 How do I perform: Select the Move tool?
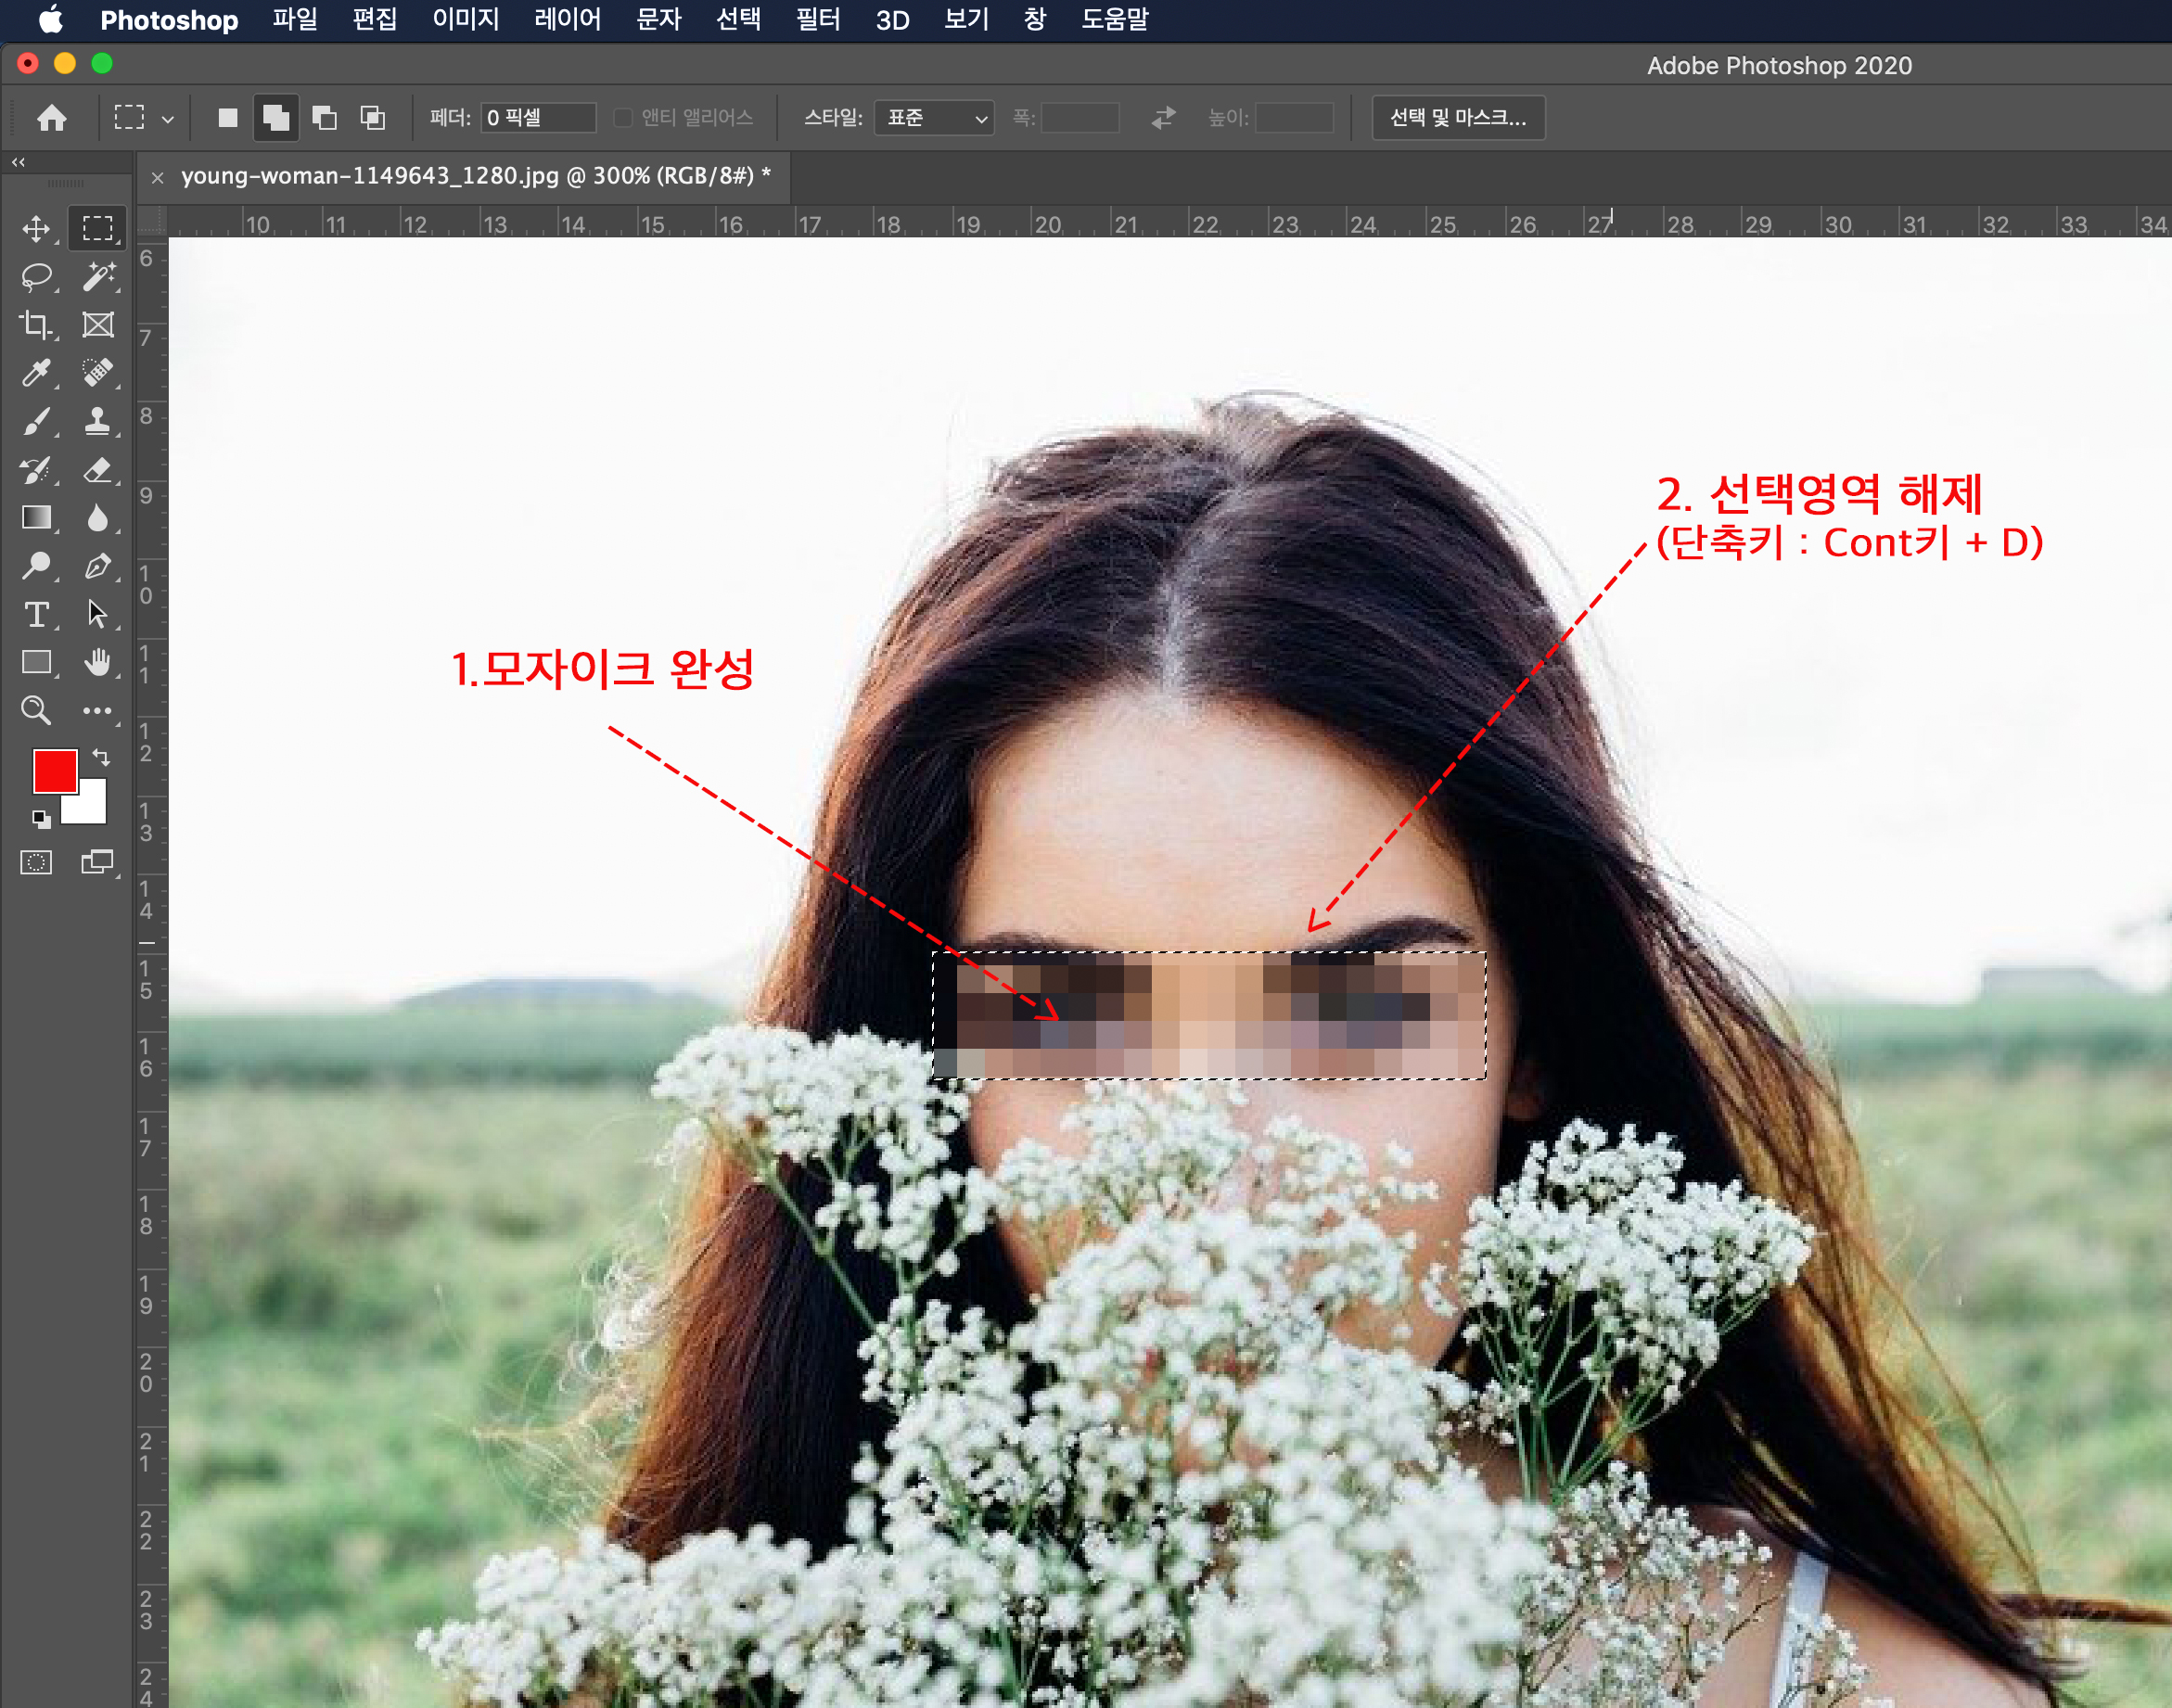[36, 229]
